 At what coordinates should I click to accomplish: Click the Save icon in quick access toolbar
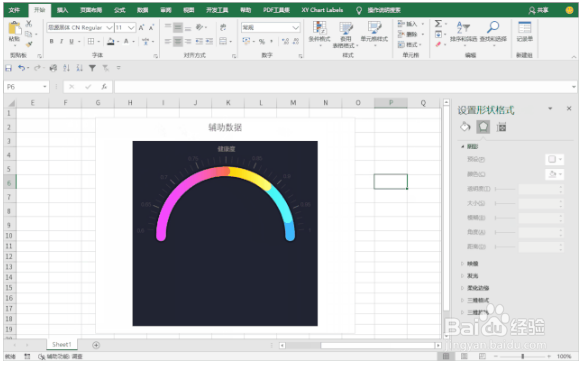click(8, 68)
